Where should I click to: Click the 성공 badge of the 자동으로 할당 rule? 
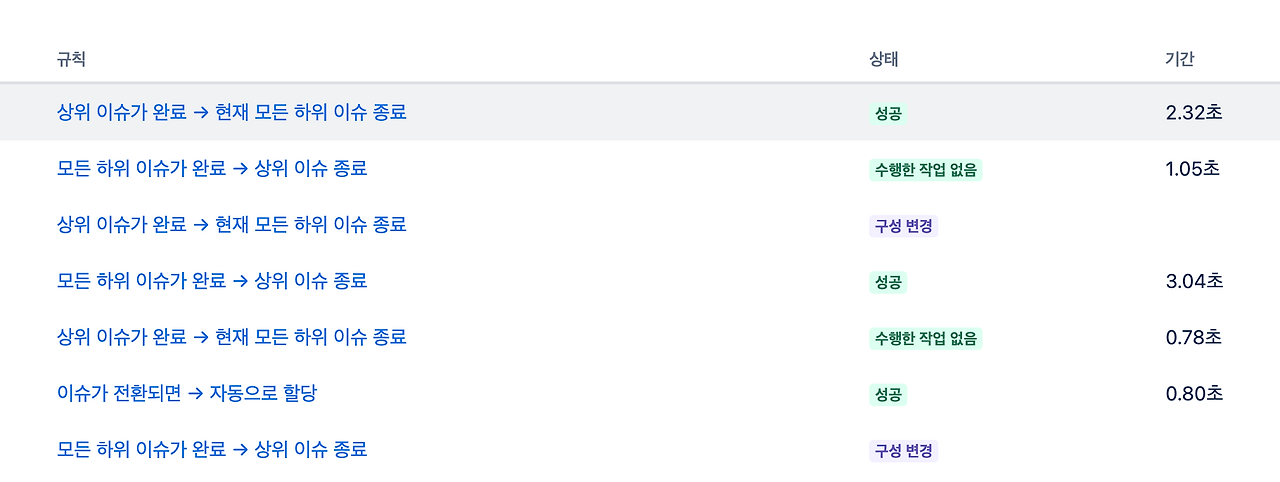tap(888, 395)
